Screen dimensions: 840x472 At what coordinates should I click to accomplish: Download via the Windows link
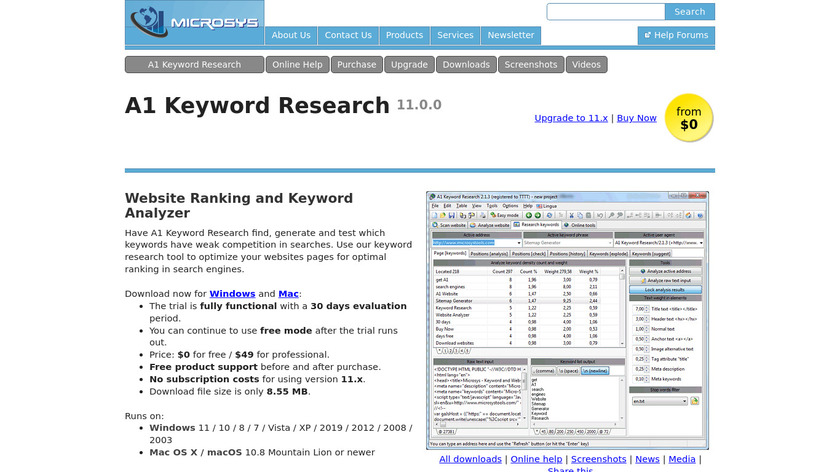click(x=232, y=294)
